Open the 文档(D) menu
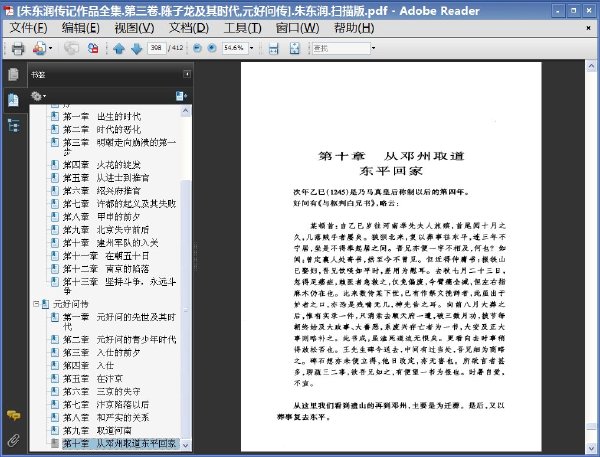600x457 pixels. 189,28
